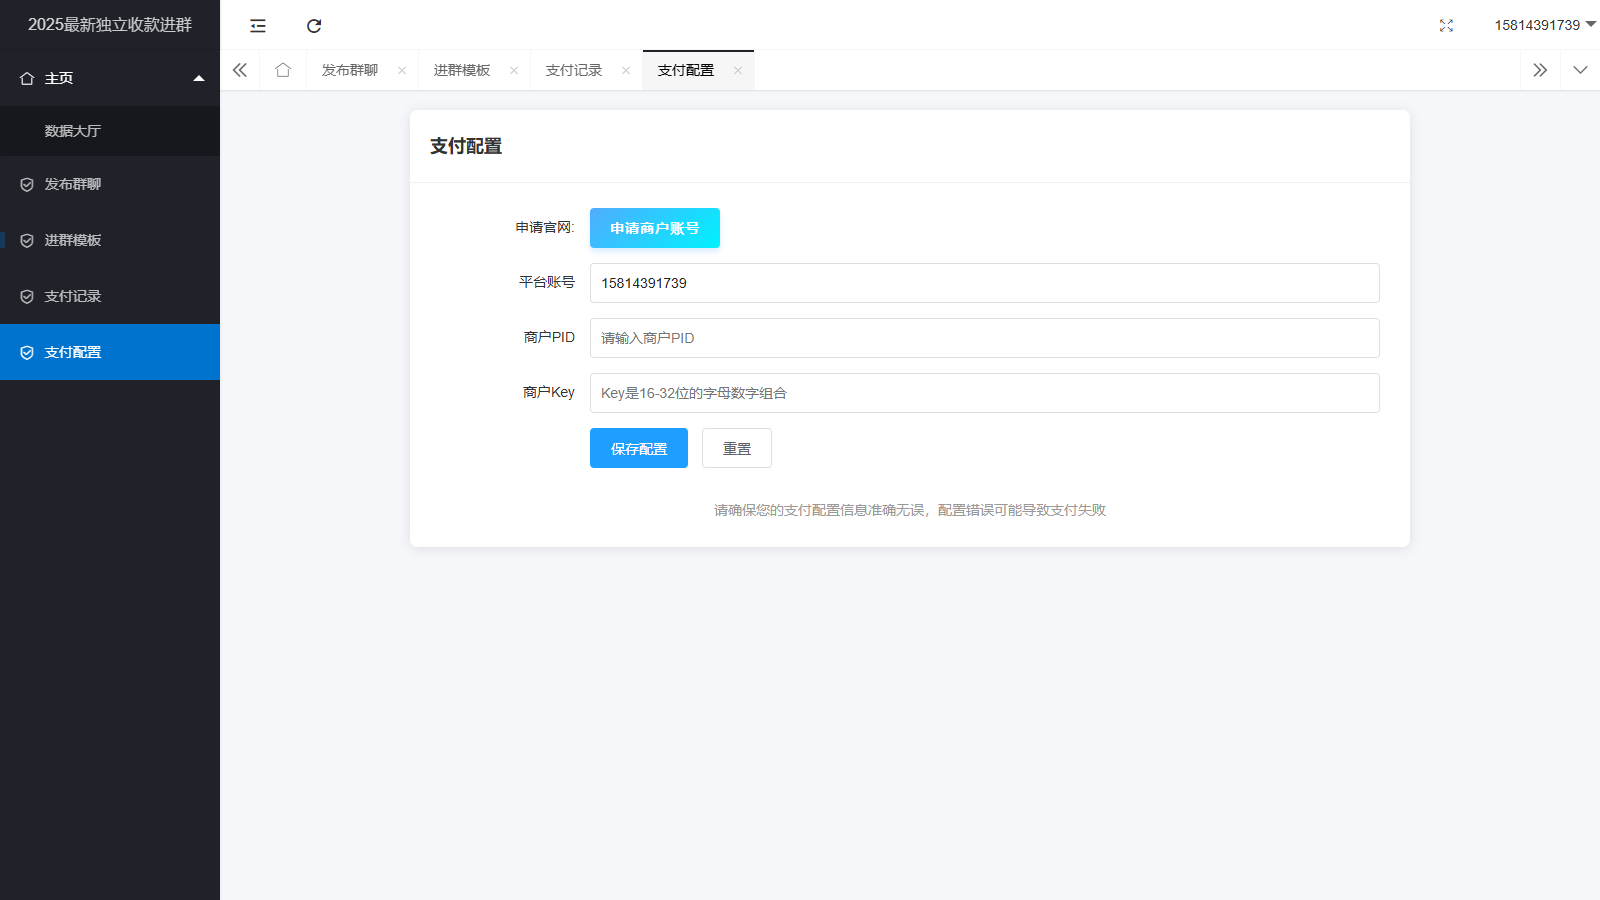Image resolution: width=1600 pixels, height=900 pixels.
Task: Open 发布群聊 from the sidebar
Action: (x=73, y=184)
